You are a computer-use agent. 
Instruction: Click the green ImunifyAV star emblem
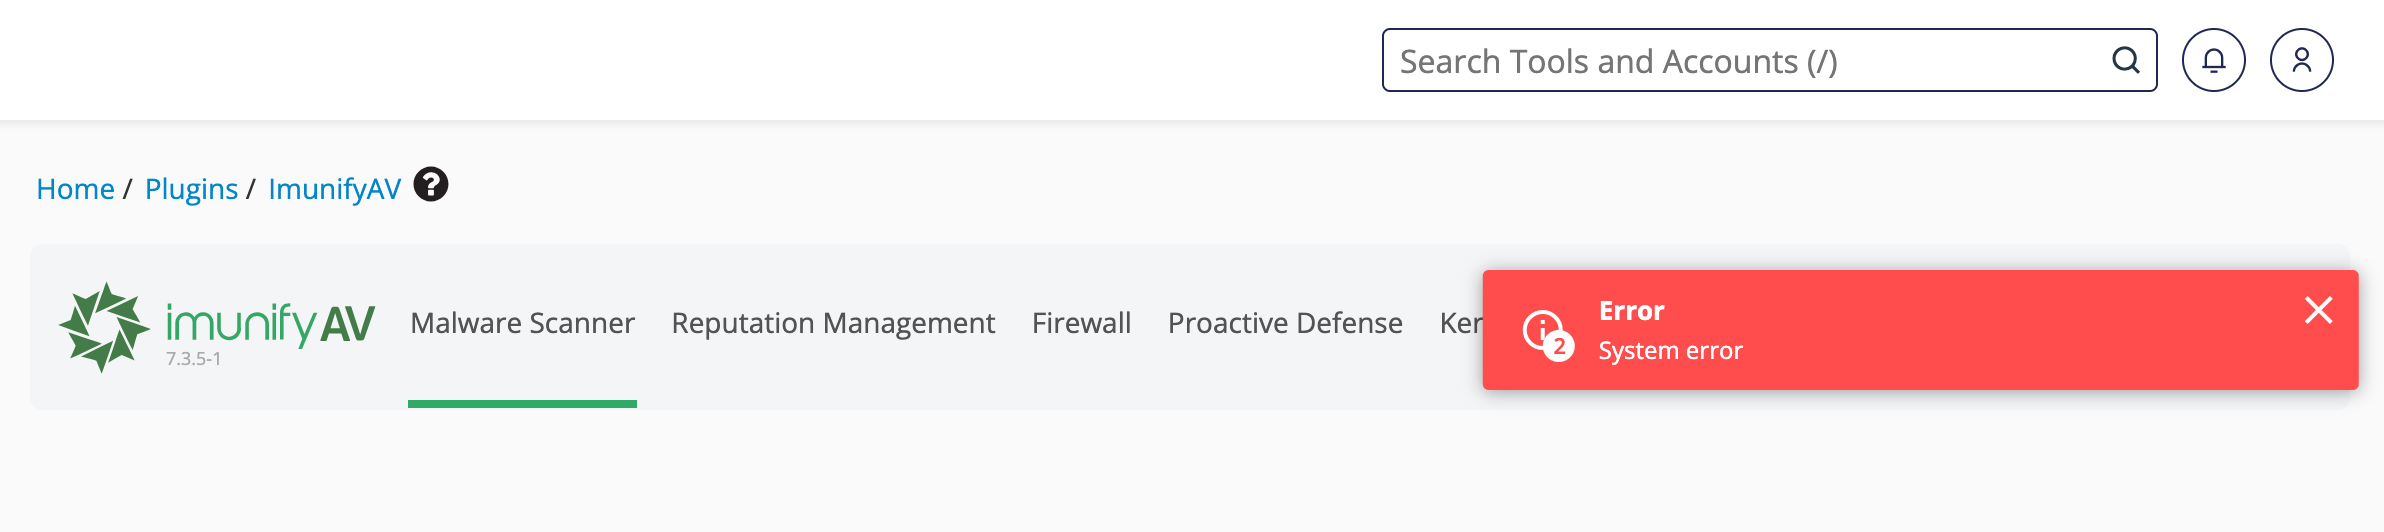(103, 327)
